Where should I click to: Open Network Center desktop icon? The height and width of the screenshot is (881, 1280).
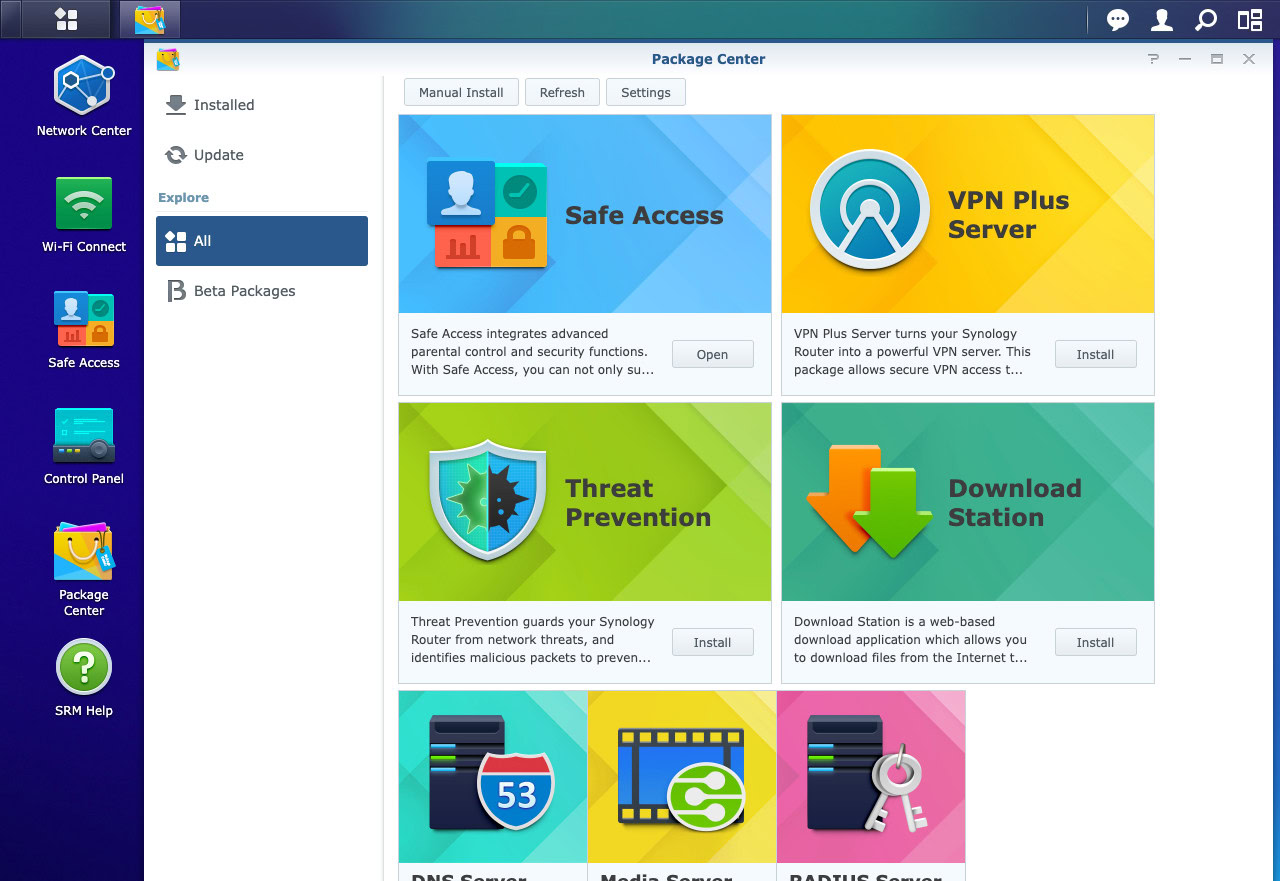84,96
